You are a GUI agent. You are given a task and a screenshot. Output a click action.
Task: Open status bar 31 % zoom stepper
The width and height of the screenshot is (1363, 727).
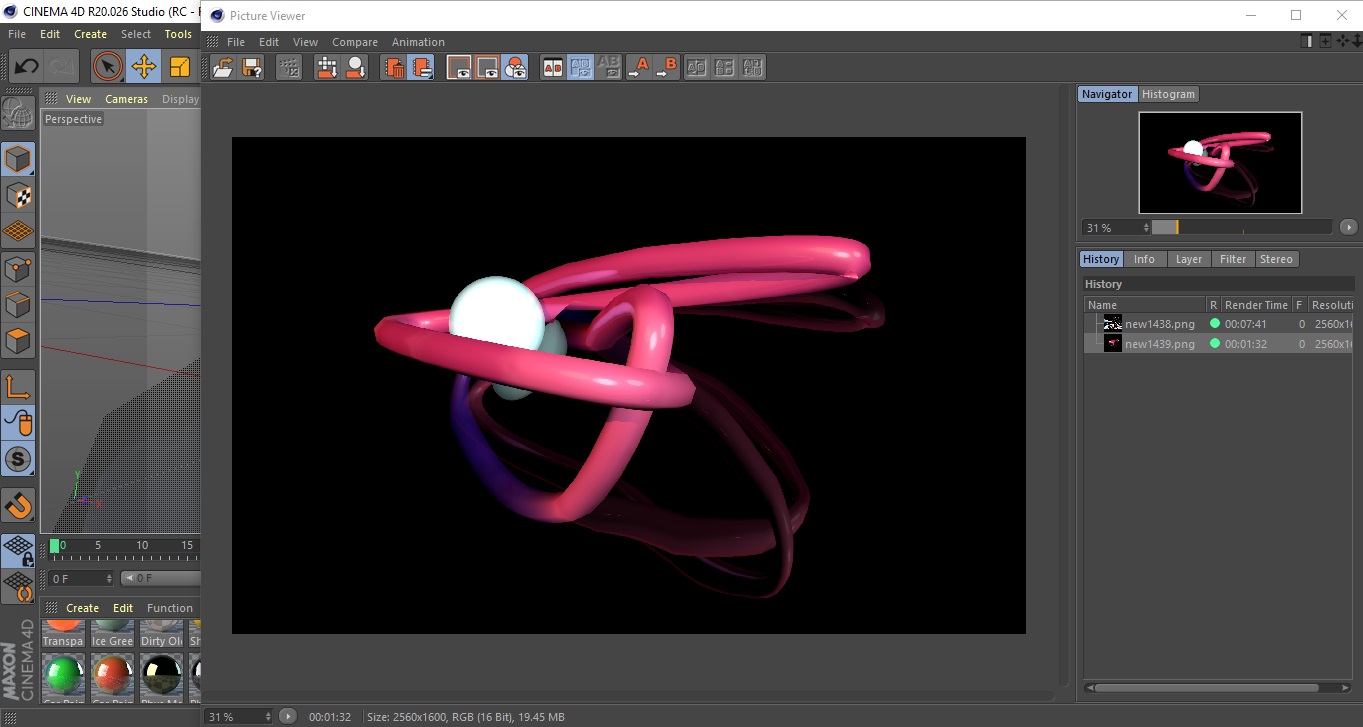pyautogui.click(x=267, y=717)
